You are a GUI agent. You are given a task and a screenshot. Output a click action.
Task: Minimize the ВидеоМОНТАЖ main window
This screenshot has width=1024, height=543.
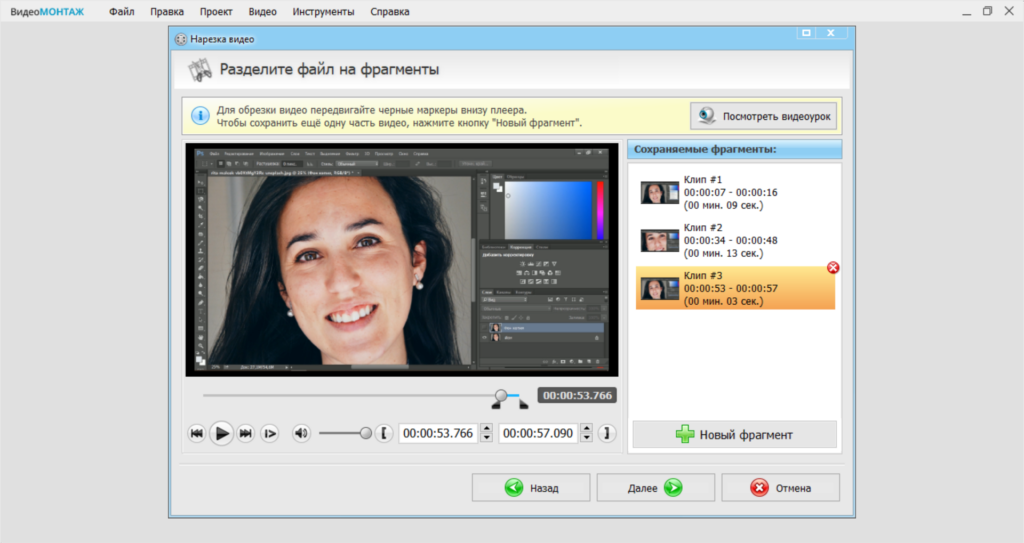(967, 12)
